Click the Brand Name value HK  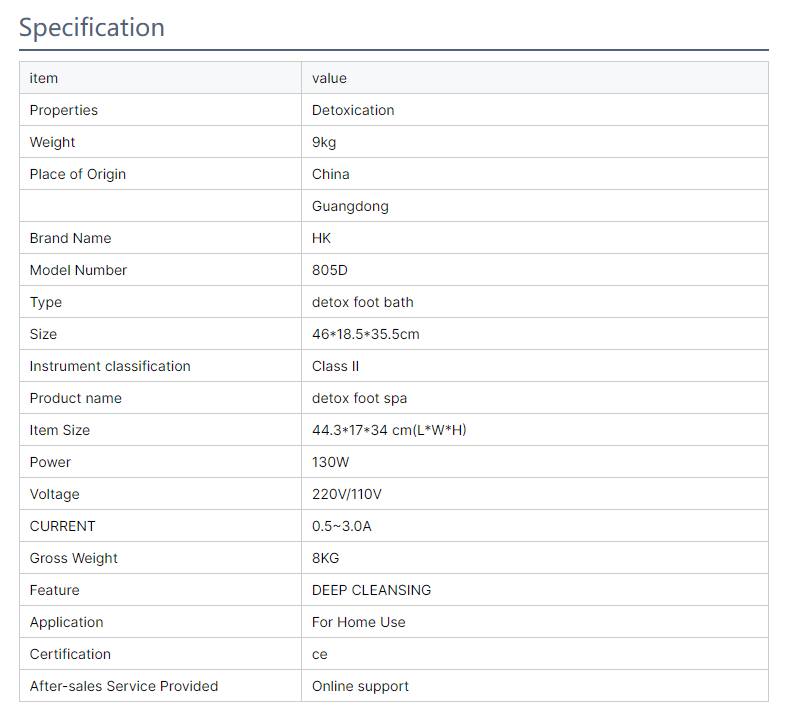point(321,238)
